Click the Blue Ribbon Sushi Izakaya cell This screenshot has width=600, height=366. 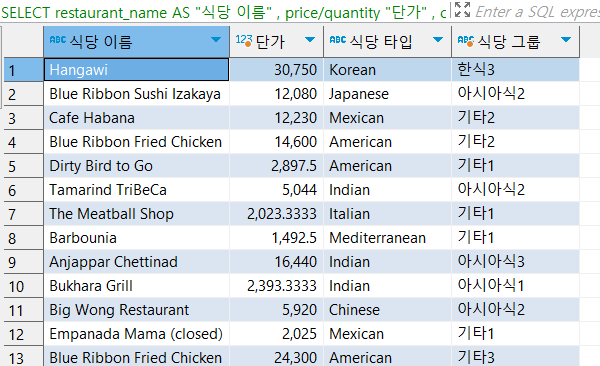137,94
